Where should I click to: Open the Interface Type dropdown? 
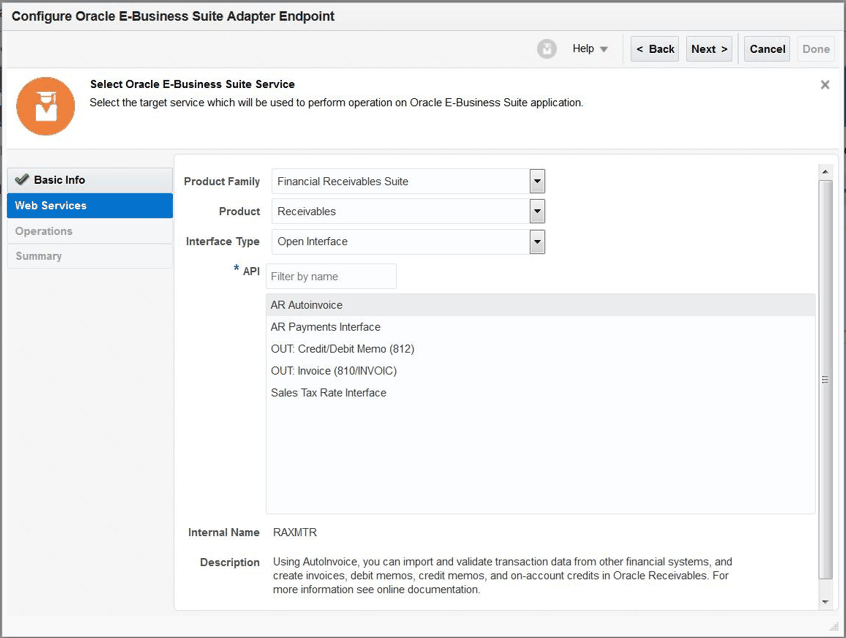(x=537, y=241)
